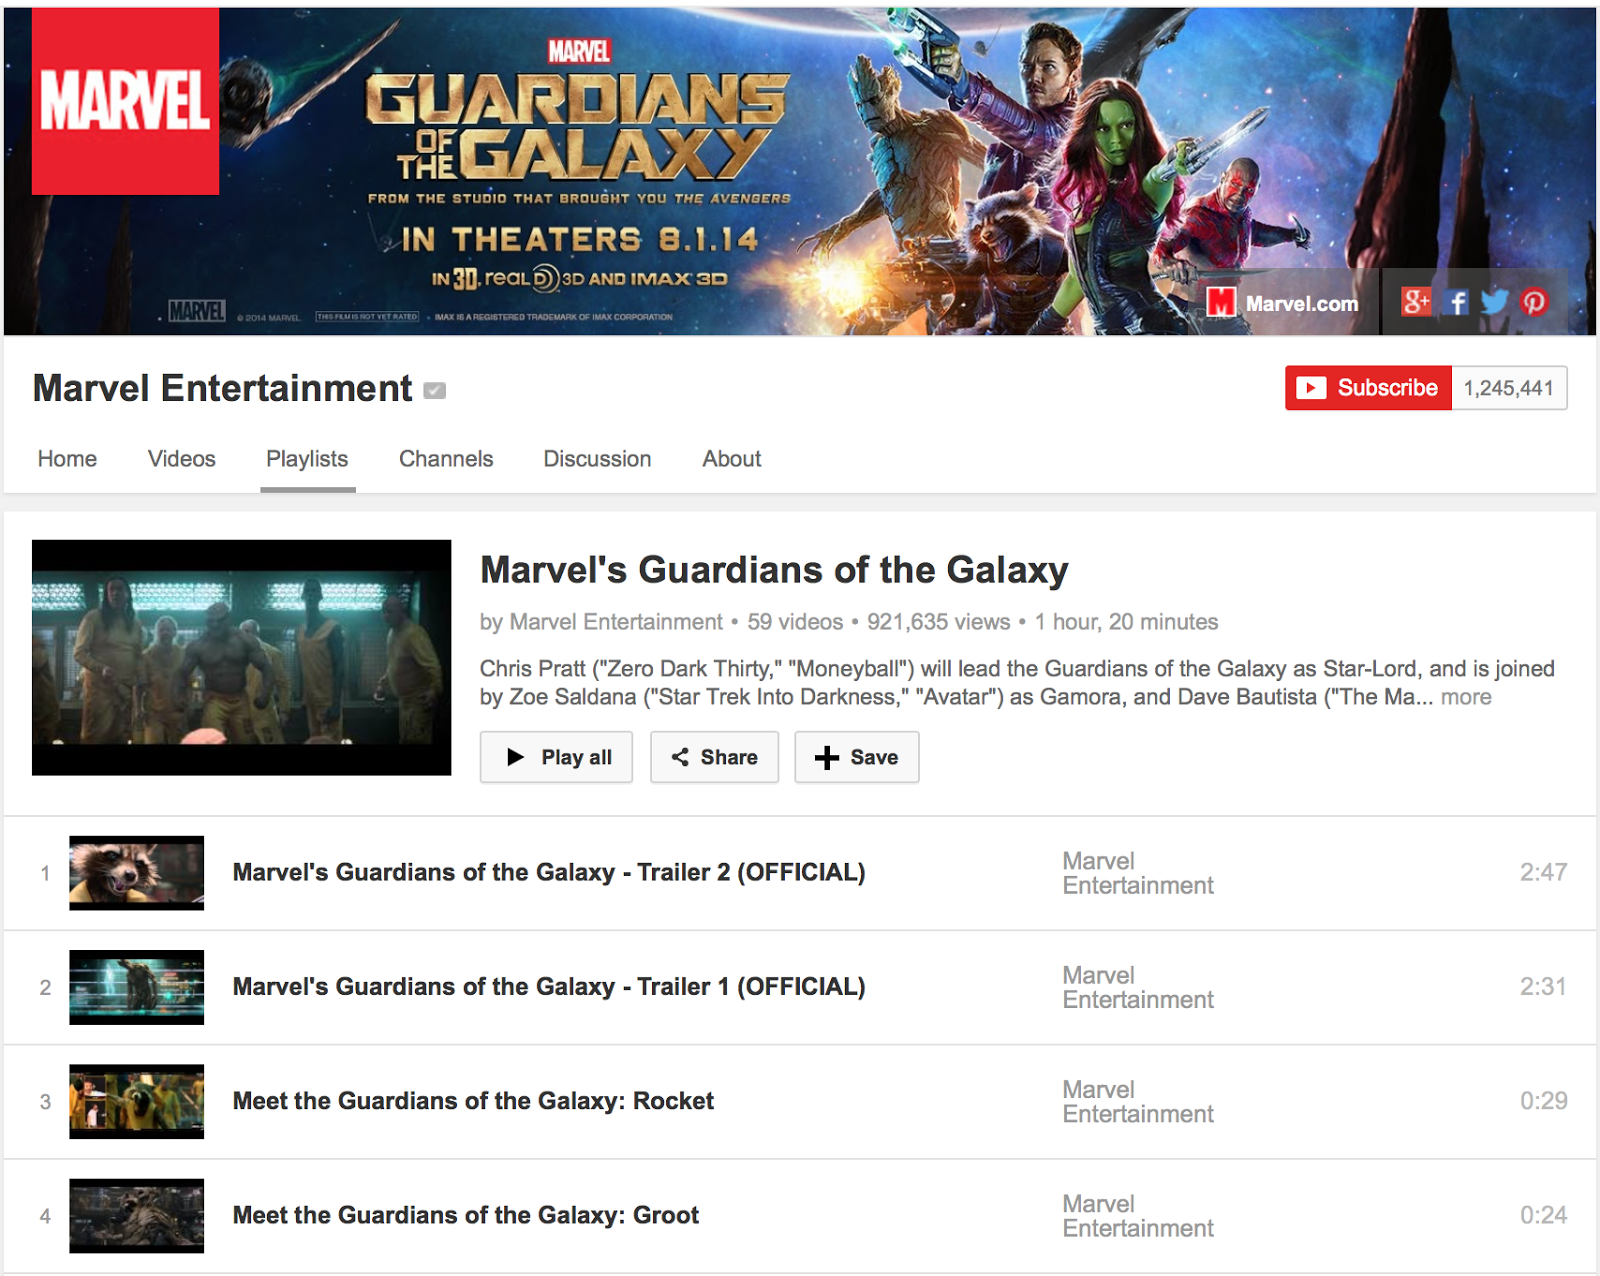Open the Trailer 1 (OFFICIAL) thumbnail
Image resolution: width=1600 pixels, height=1276 pixels.
point(136,987)
